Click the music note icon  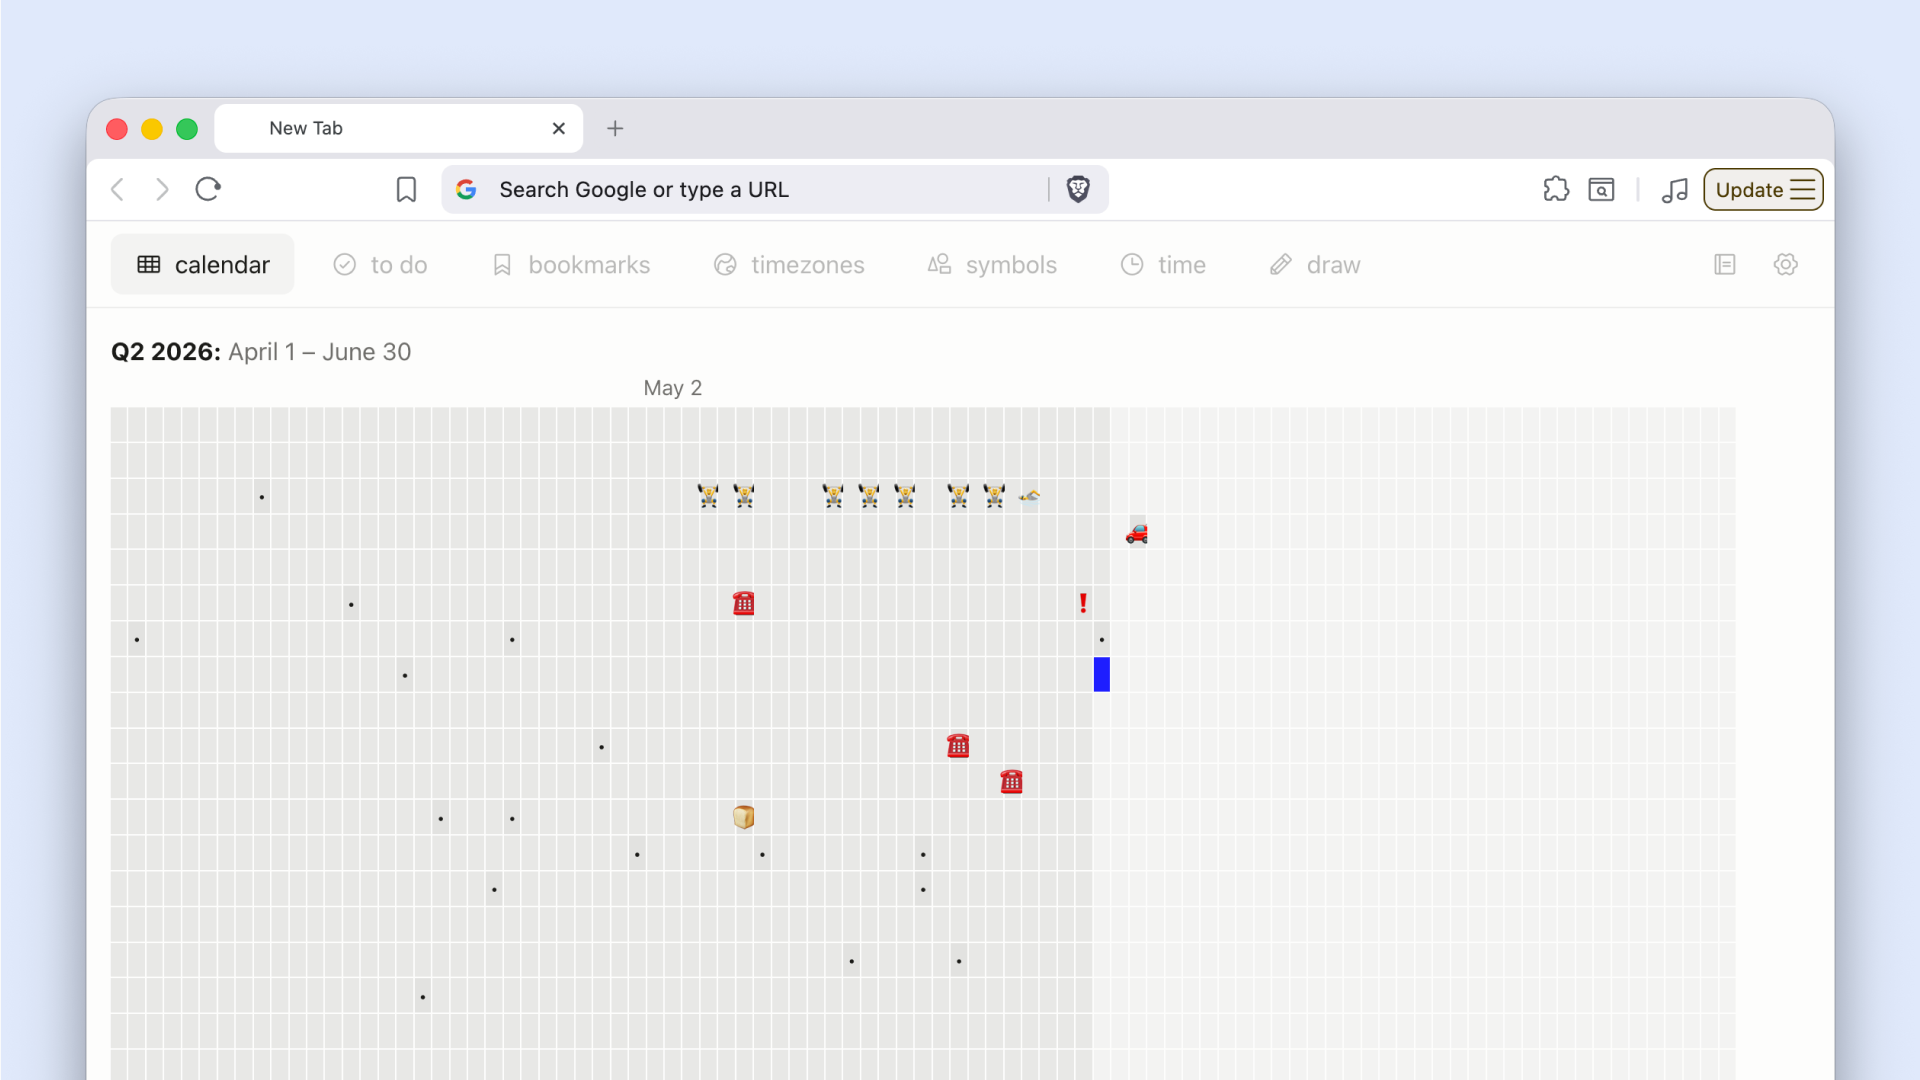[x=1675, y=189]
